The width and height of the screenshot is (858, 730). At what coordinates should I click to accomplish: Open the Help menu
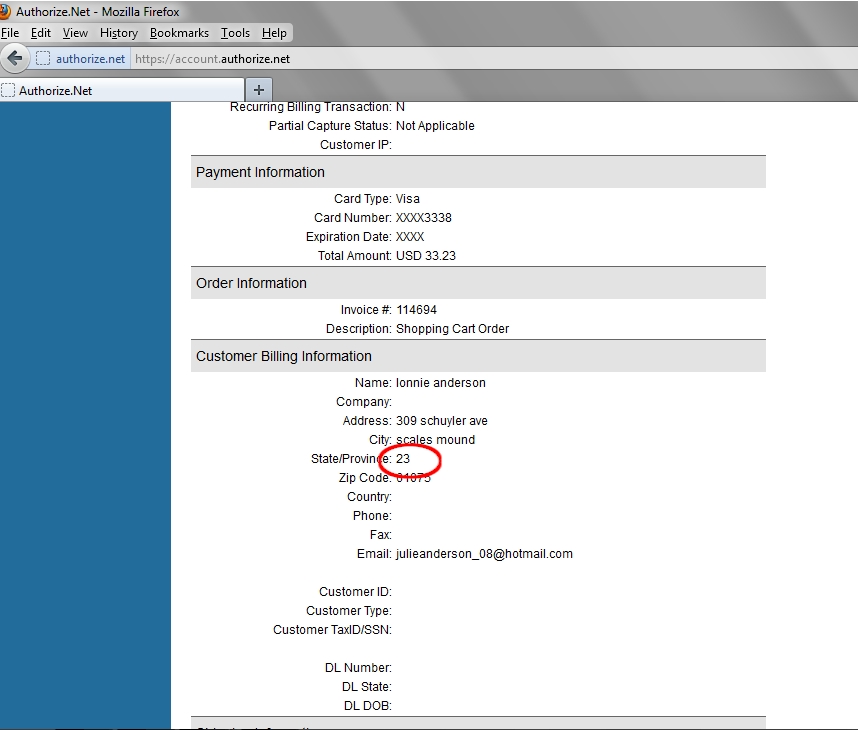274,33
